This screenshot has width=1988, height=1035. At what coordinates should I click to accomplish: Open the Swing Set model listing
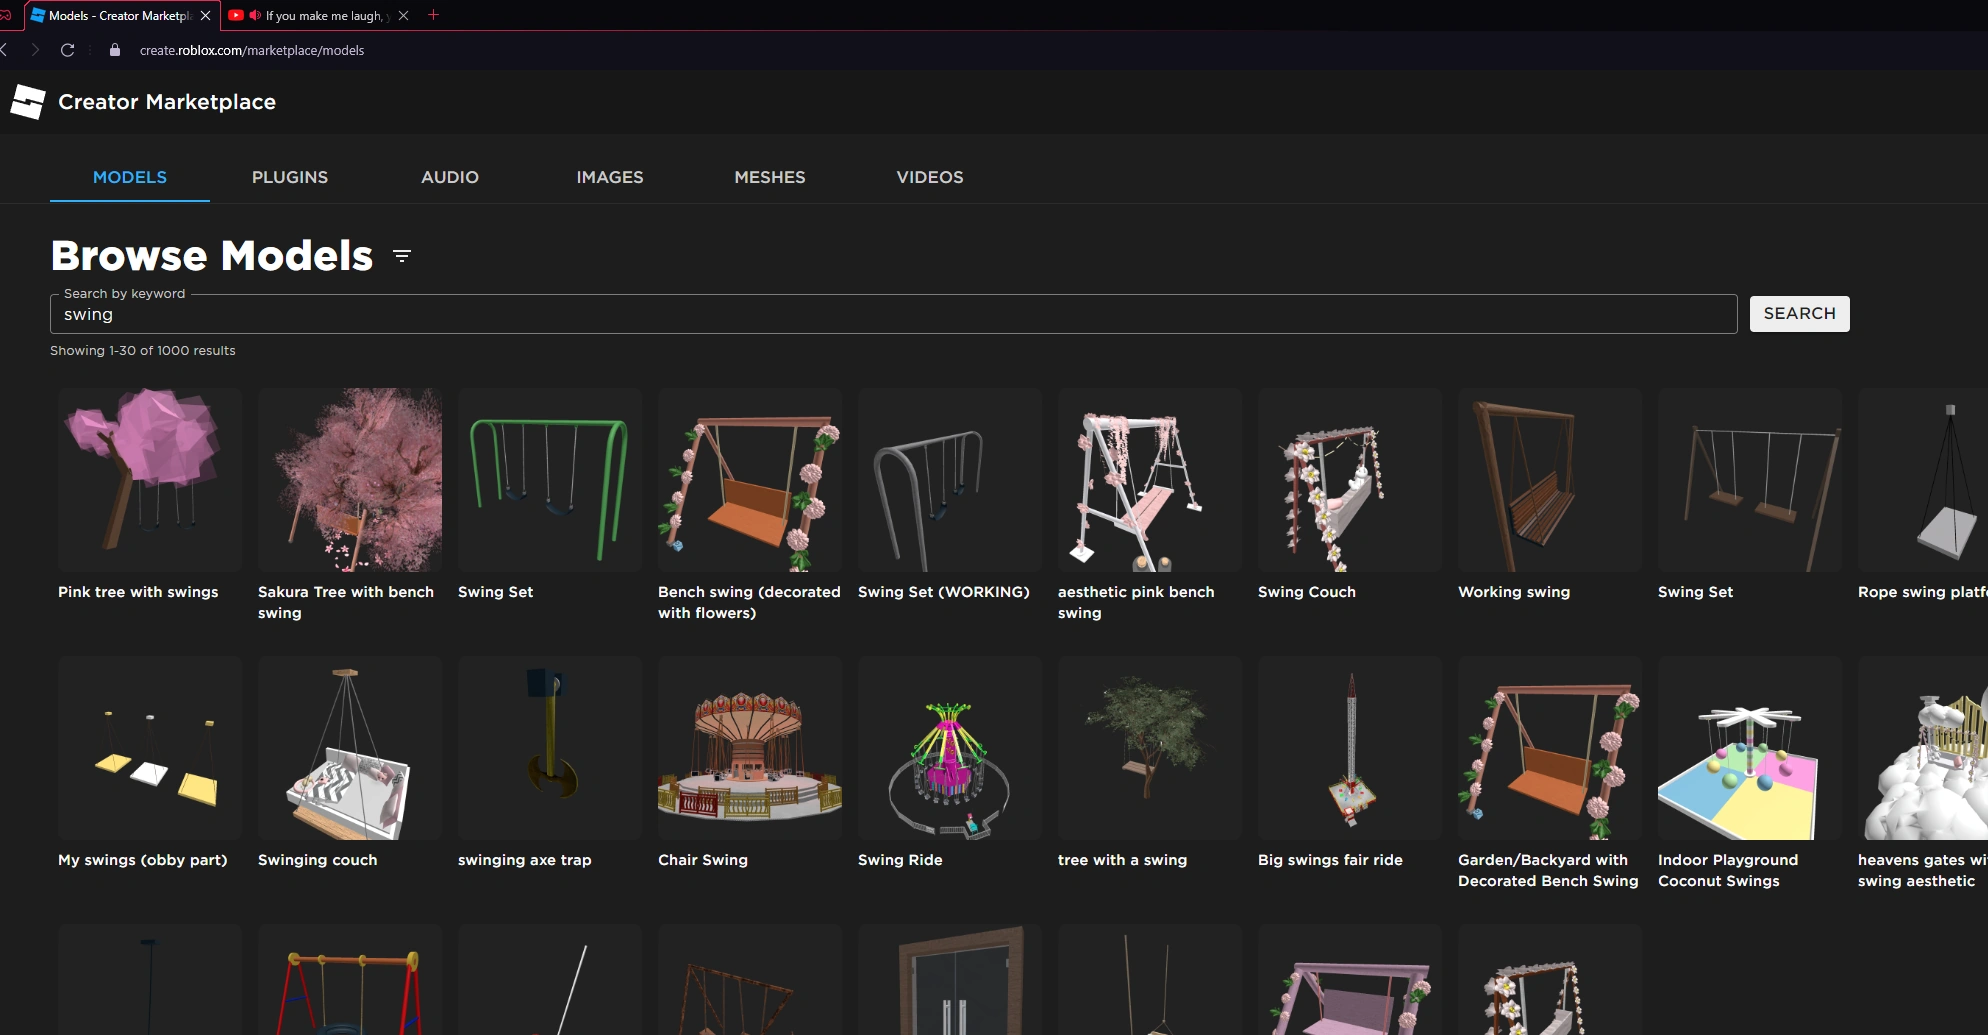tap(549, 480)
